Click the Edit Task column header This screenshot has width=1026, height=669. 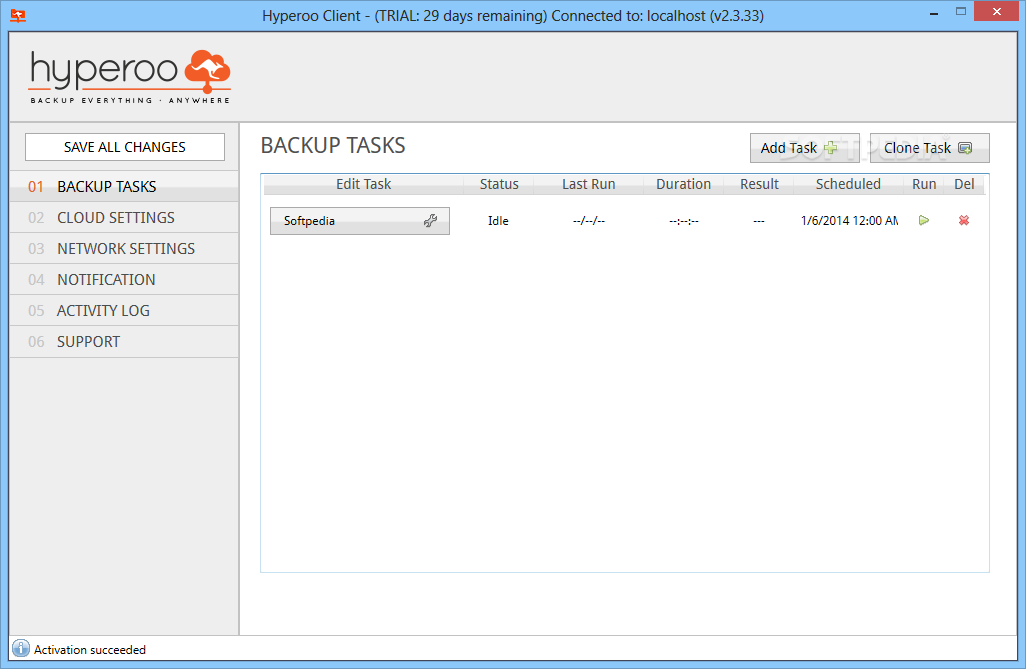[x=363, y=185]
